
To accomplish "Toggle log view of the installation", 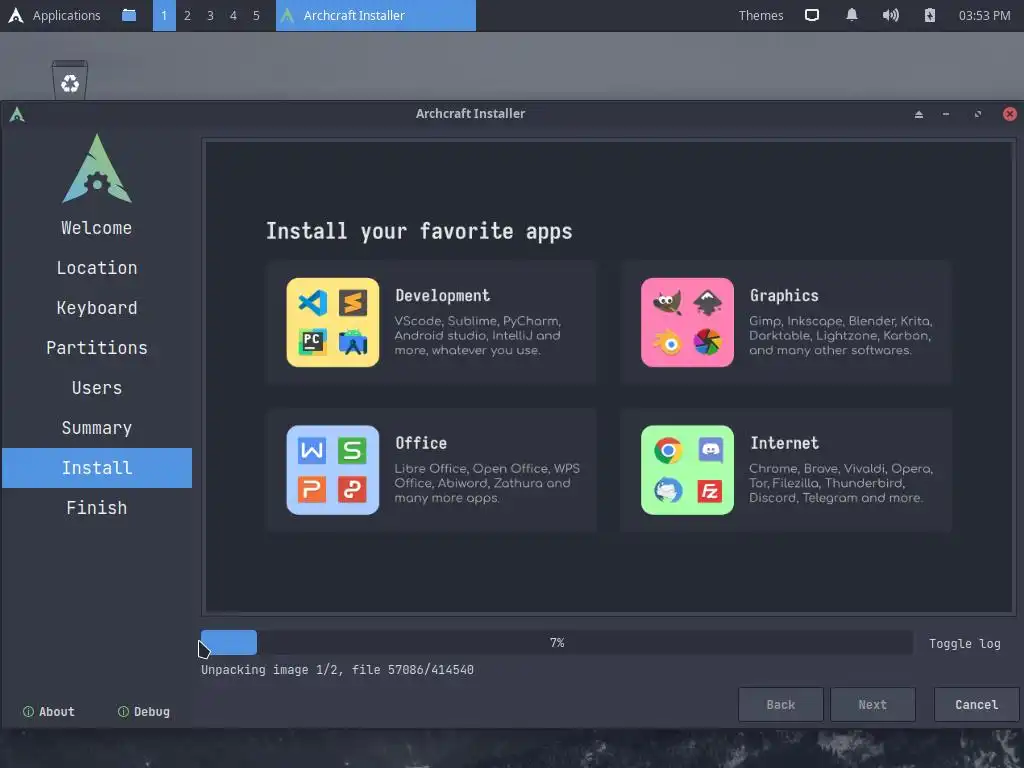I will coord(965,643).
